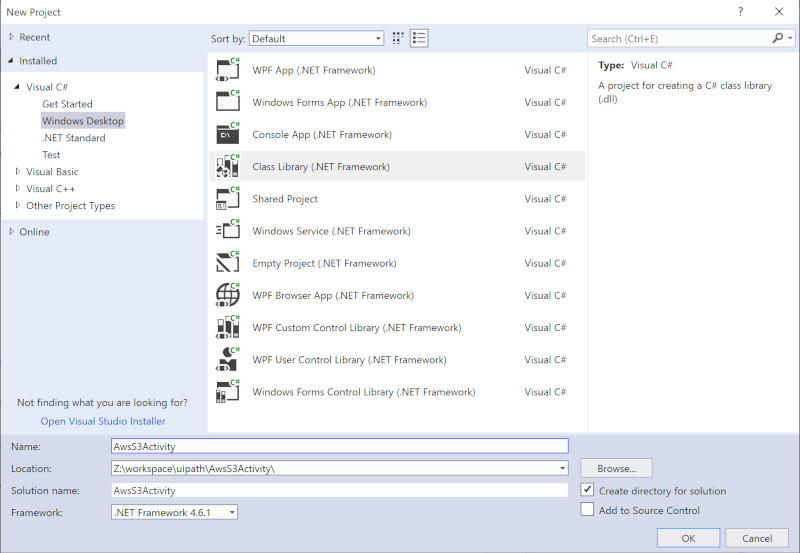The height and width of the screenshot is (553, 800).
Task: Click the WPF App project template icon
Action: point(228,71)
